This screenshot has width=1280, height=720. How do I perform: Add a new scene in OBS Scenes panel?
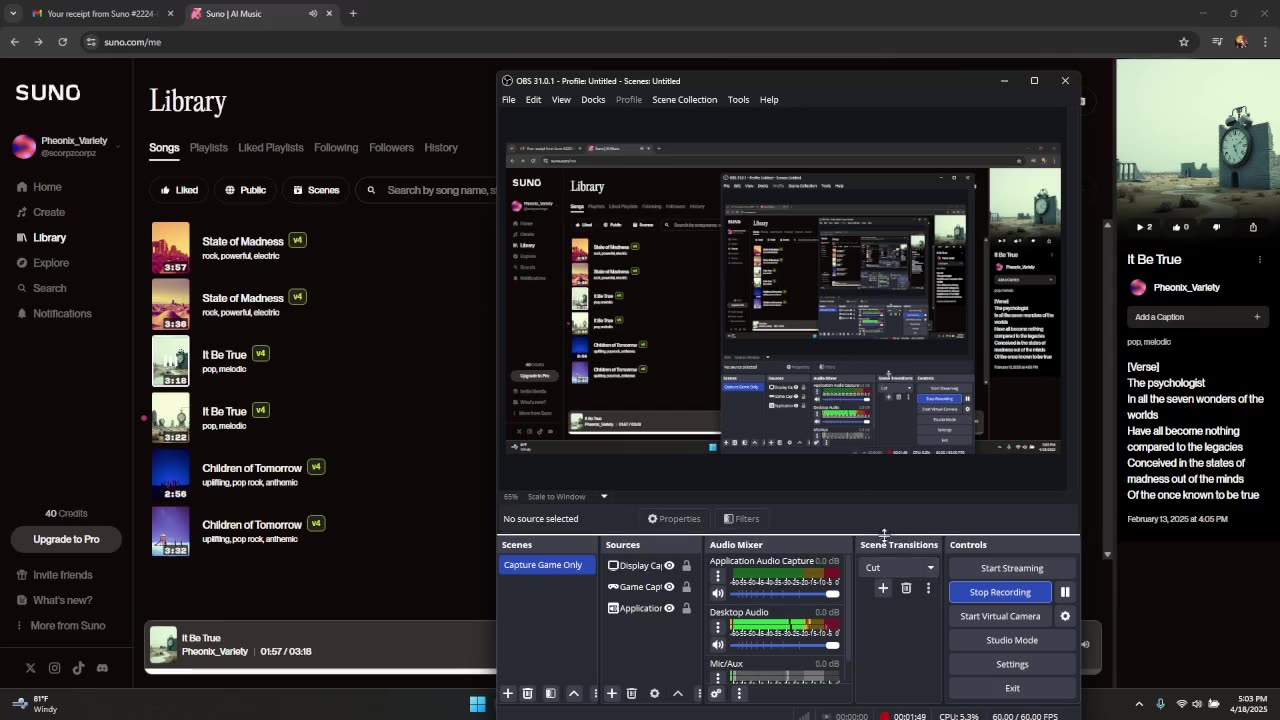pyautogui.click(x=508, y=693)
